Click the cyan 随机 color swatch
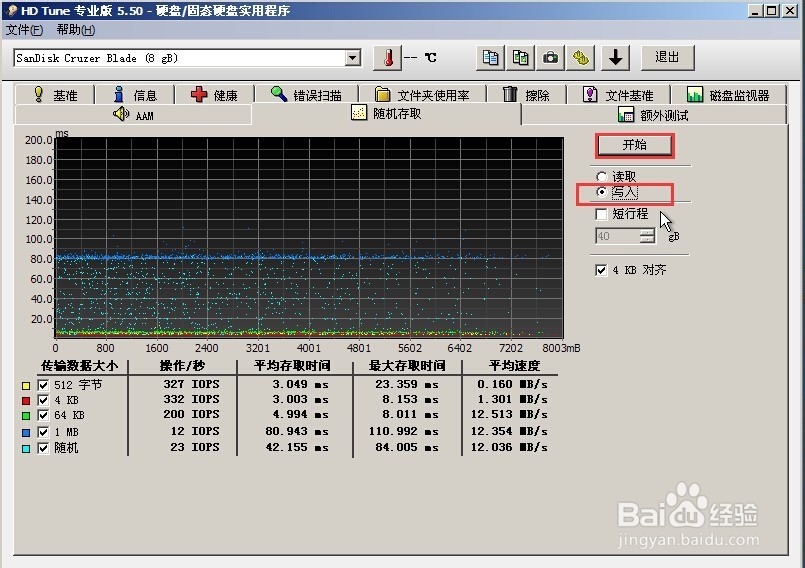The height and width of the screenshot is (568, 805). click(x=26, y=449)
